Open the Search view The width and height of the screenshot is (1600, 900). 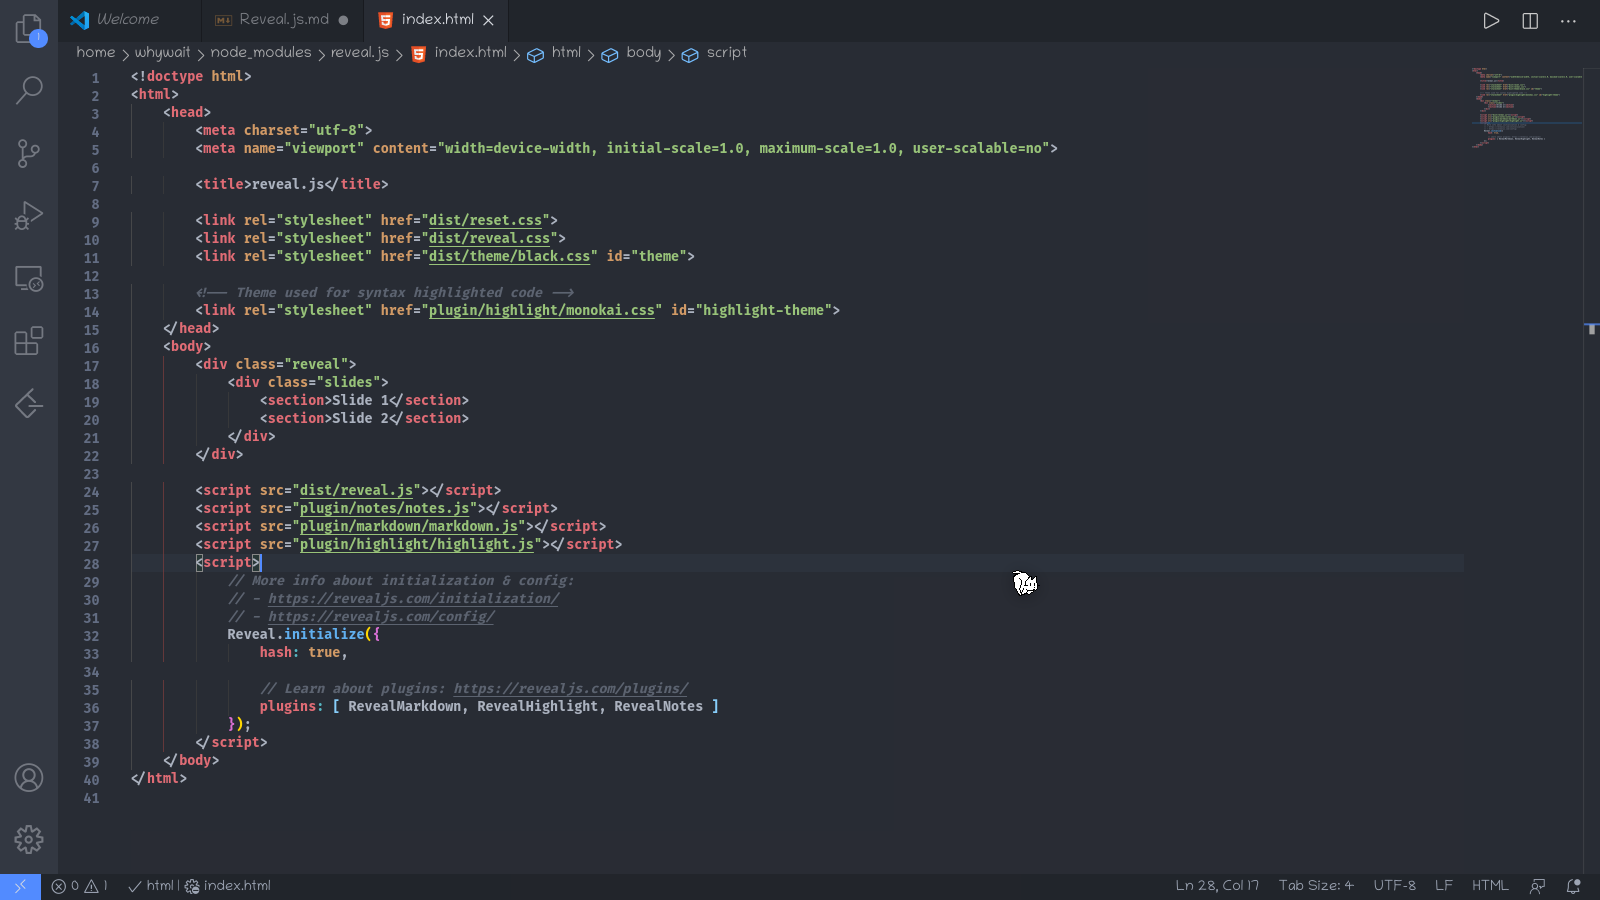click(x=29, y=91)
